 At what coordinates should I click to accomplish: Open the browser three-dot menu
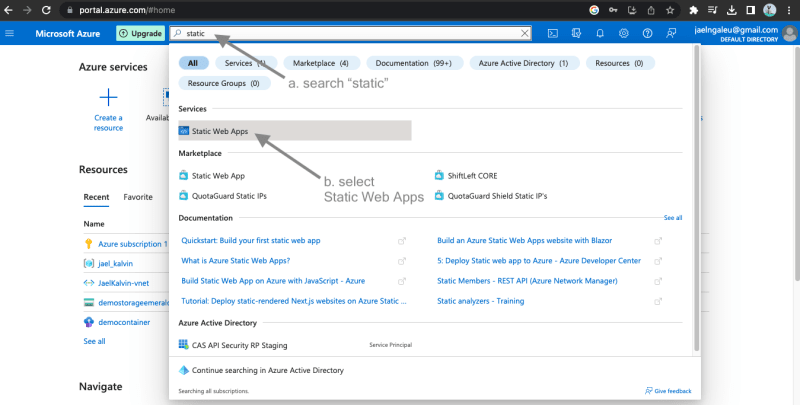point(789,10)
